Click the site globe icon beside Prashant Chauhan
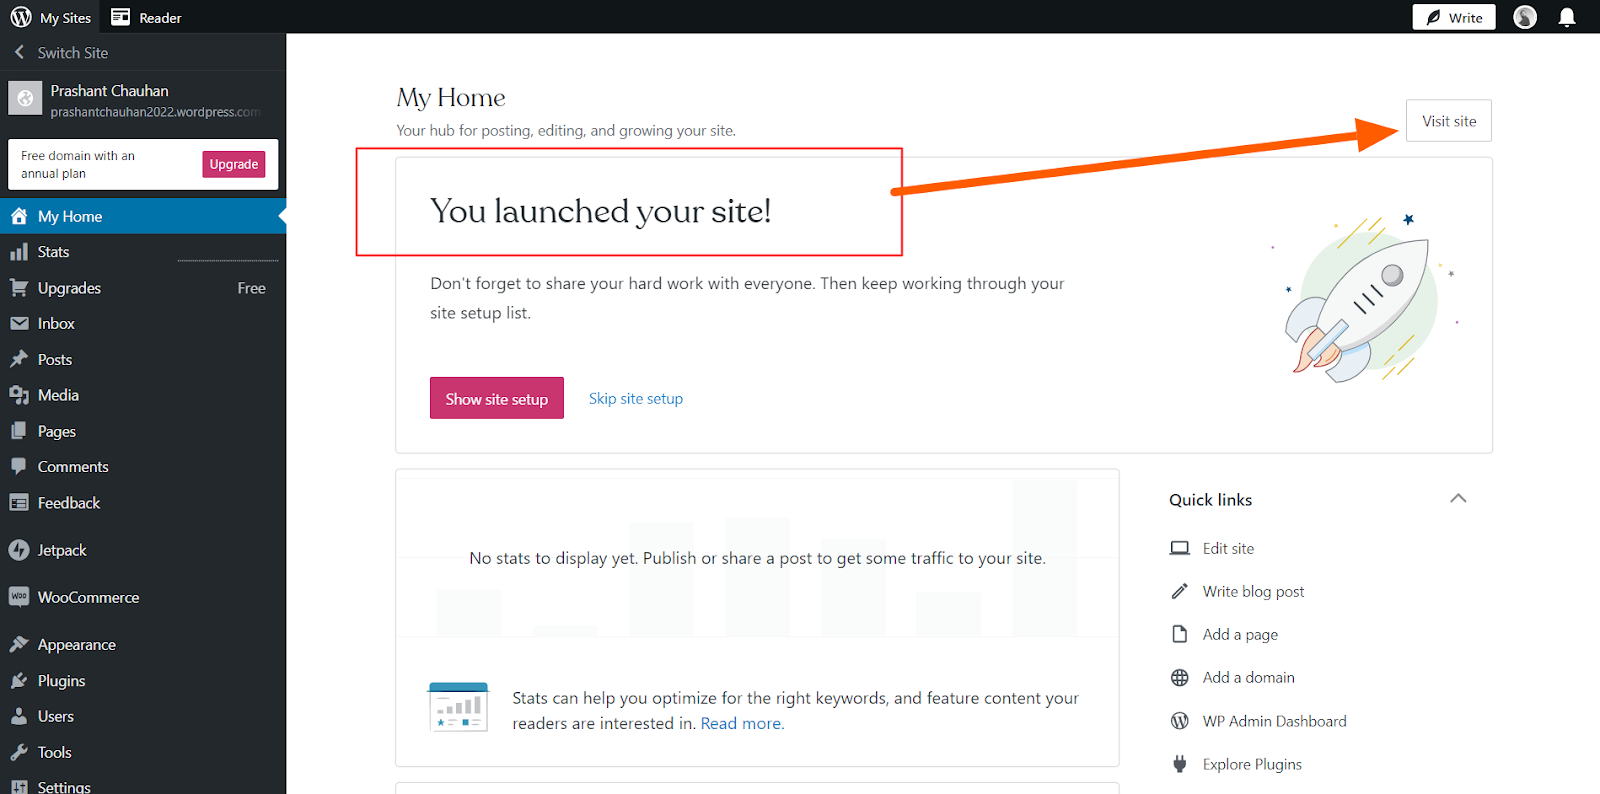This screenshot has height=794, width=1600. 25,98
